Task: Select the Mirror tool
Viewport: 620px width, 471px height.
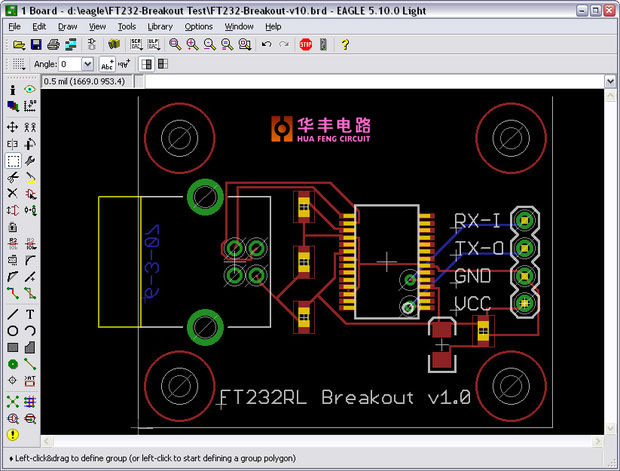Action: [13, 144]
